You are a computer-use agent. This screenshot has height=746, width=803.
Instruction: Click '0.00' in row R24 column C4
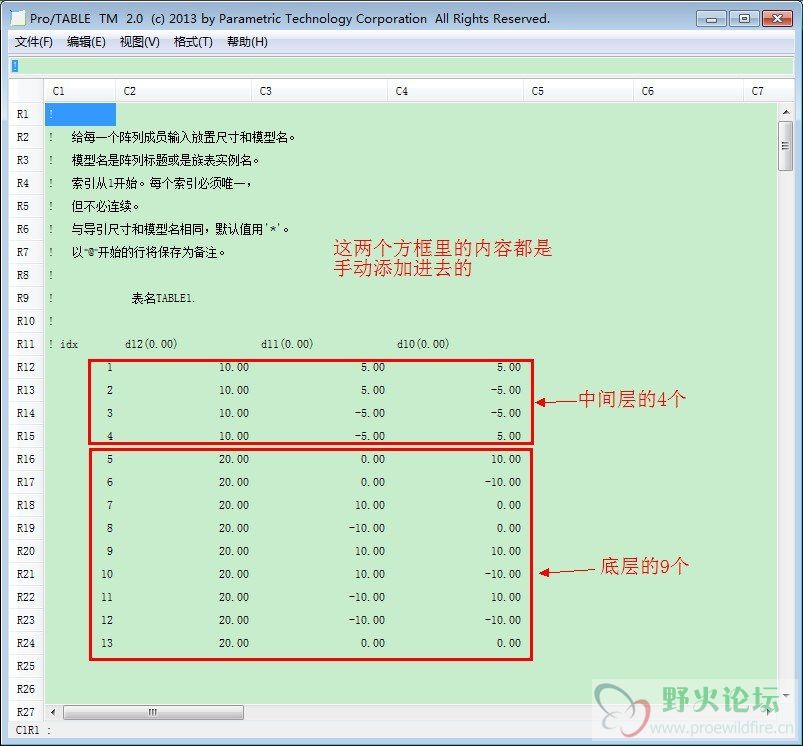tap(509, 643)
